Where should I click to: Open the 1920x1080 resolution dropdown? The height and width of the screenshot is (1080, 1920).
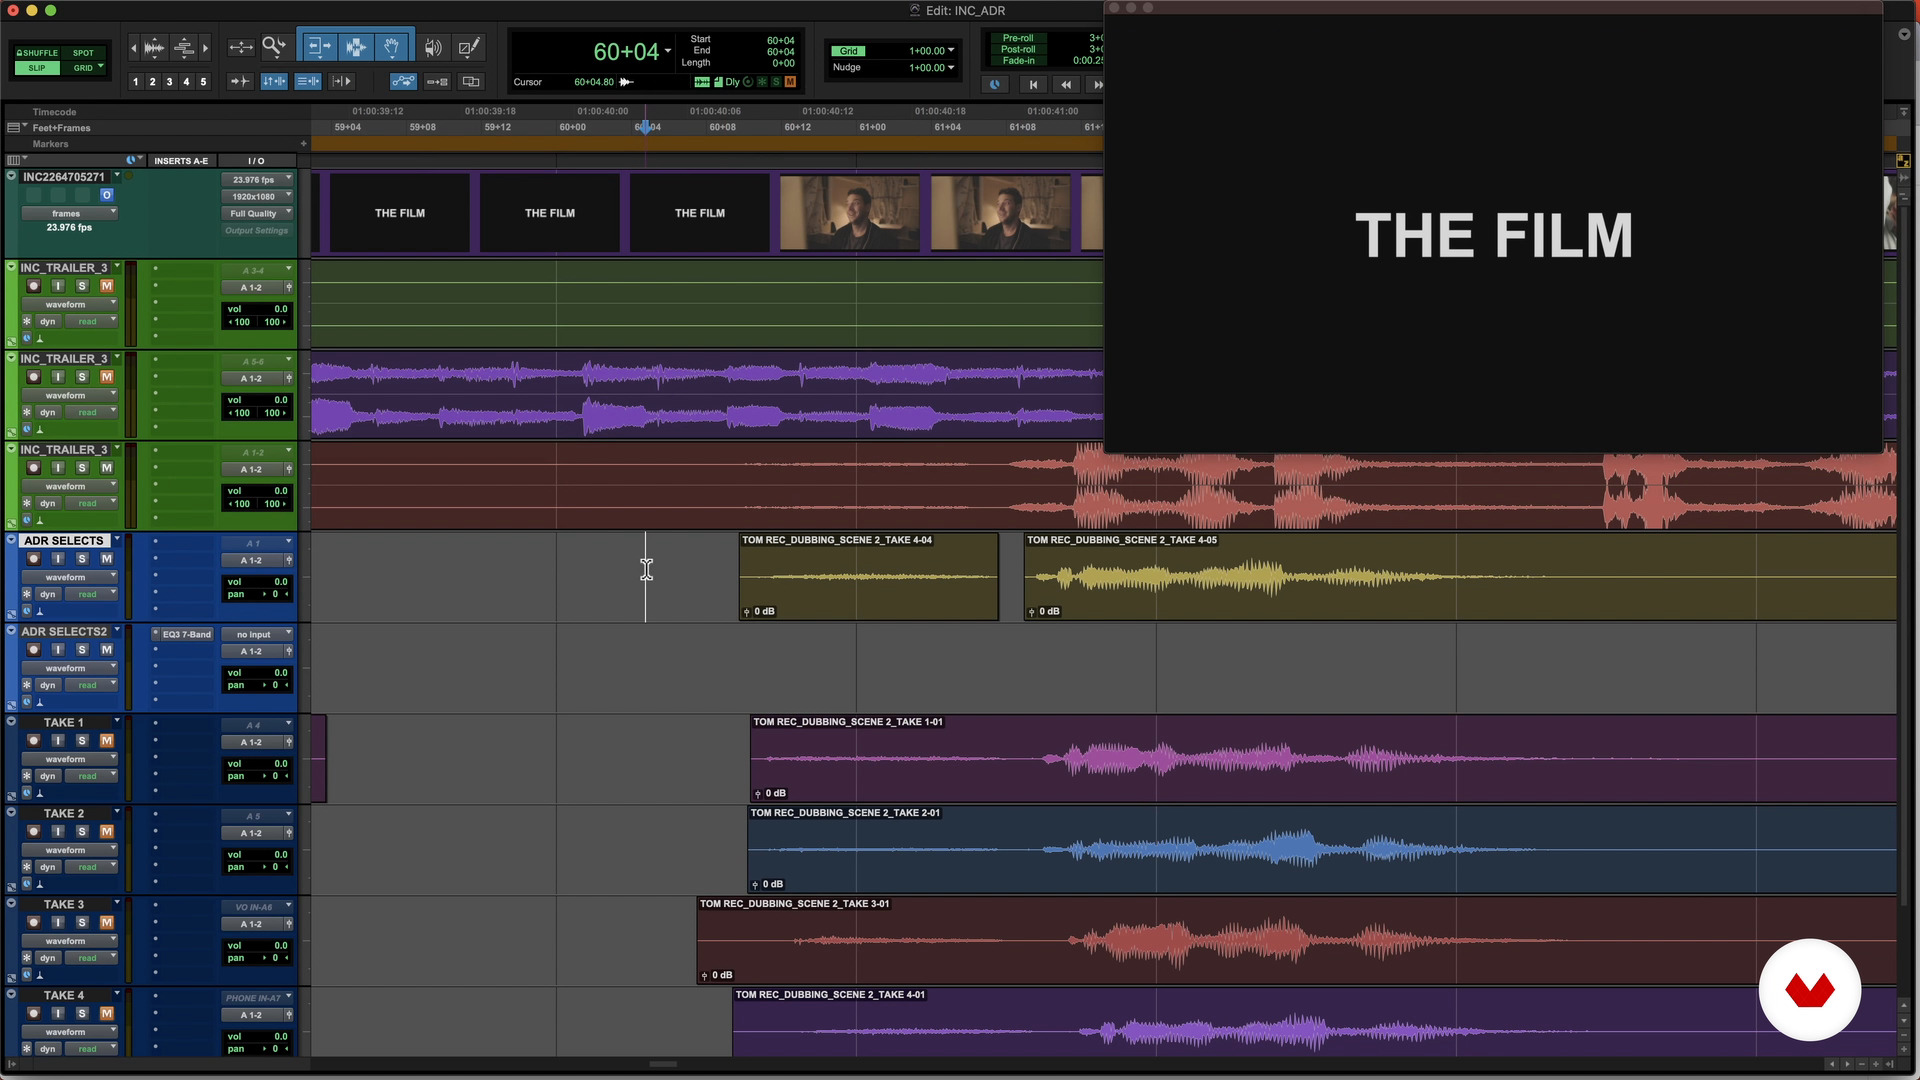(257, 197)
